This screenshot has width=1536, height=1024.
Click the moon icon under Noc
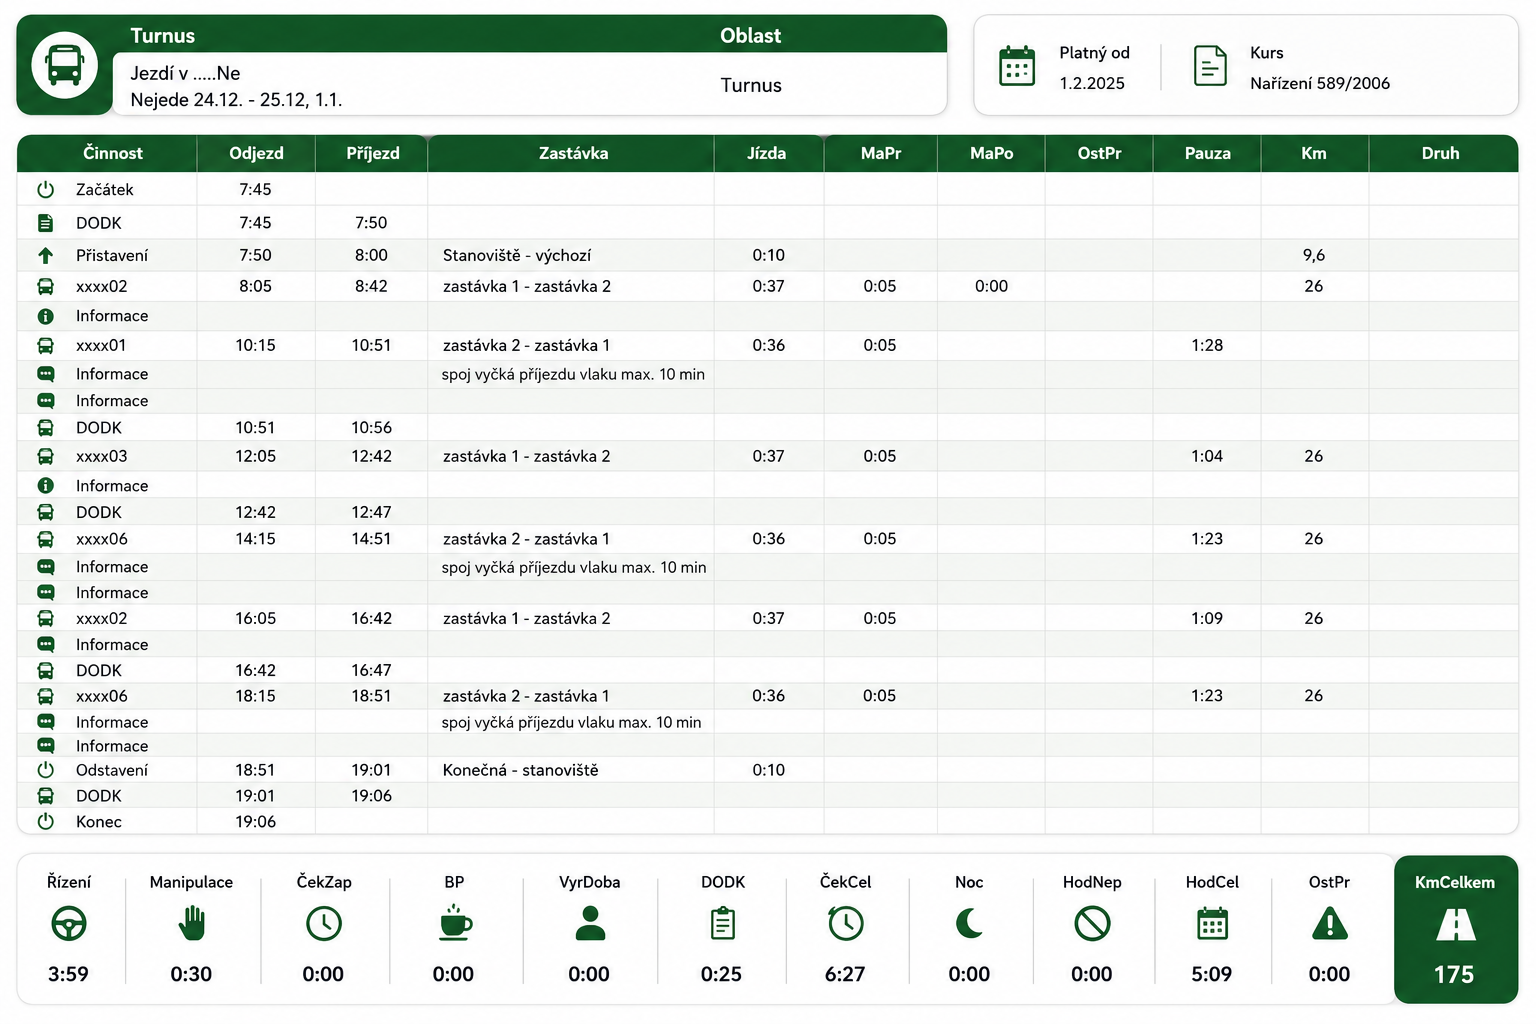[969, 923]
